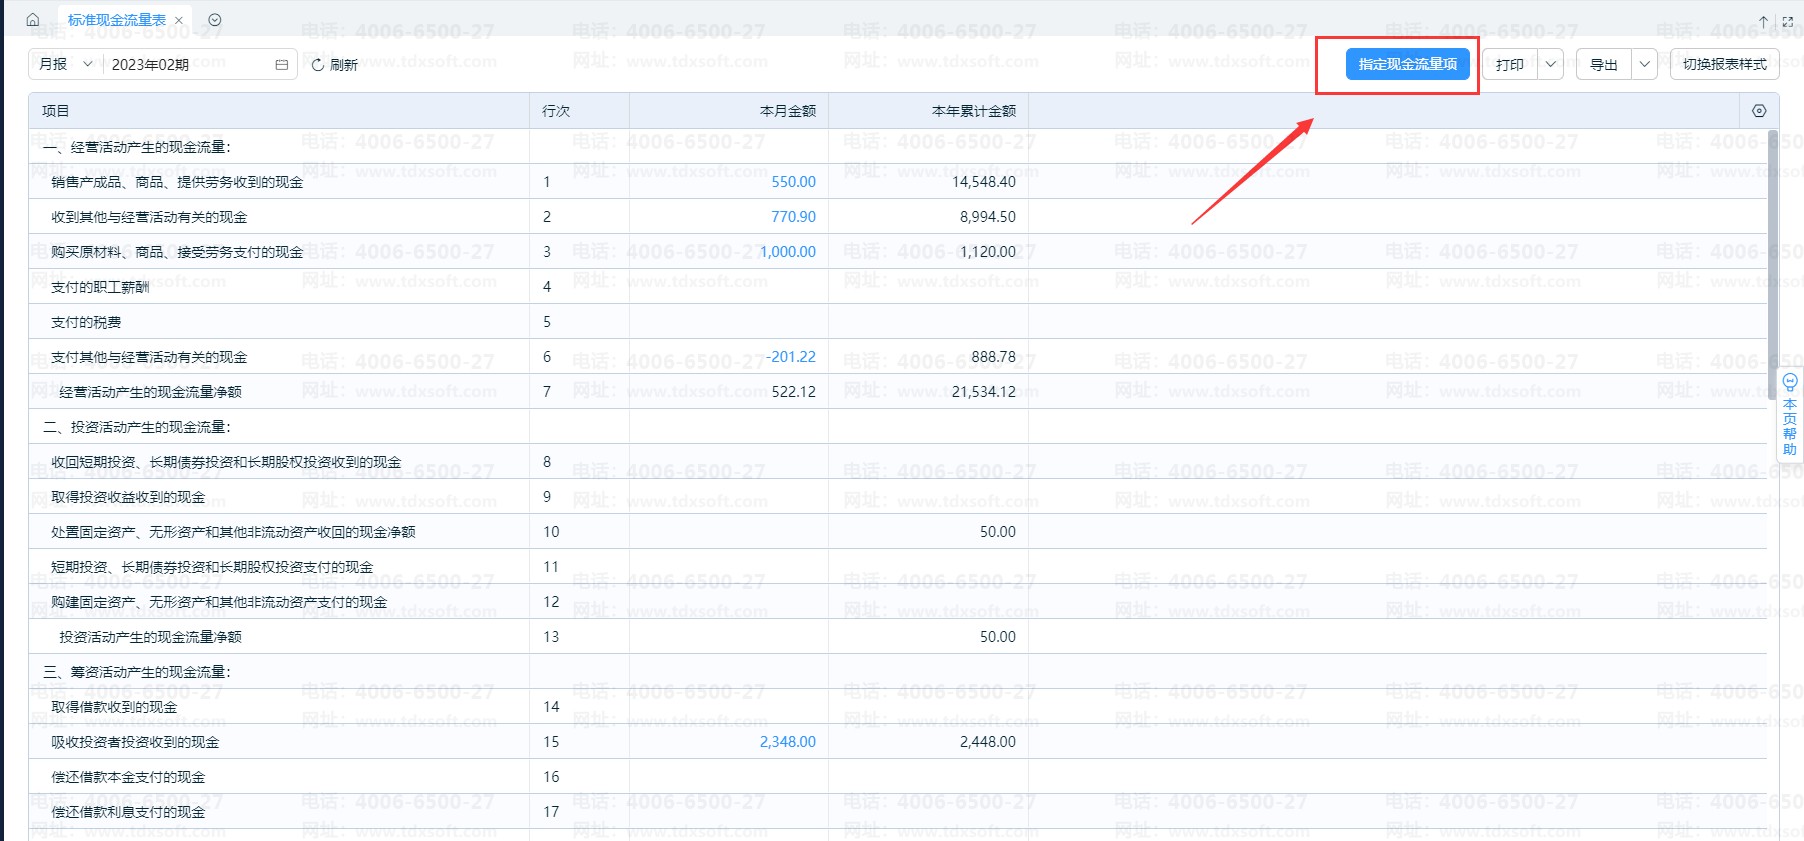
Task: Open the 550.00 amount link
Action: point(793,182)
